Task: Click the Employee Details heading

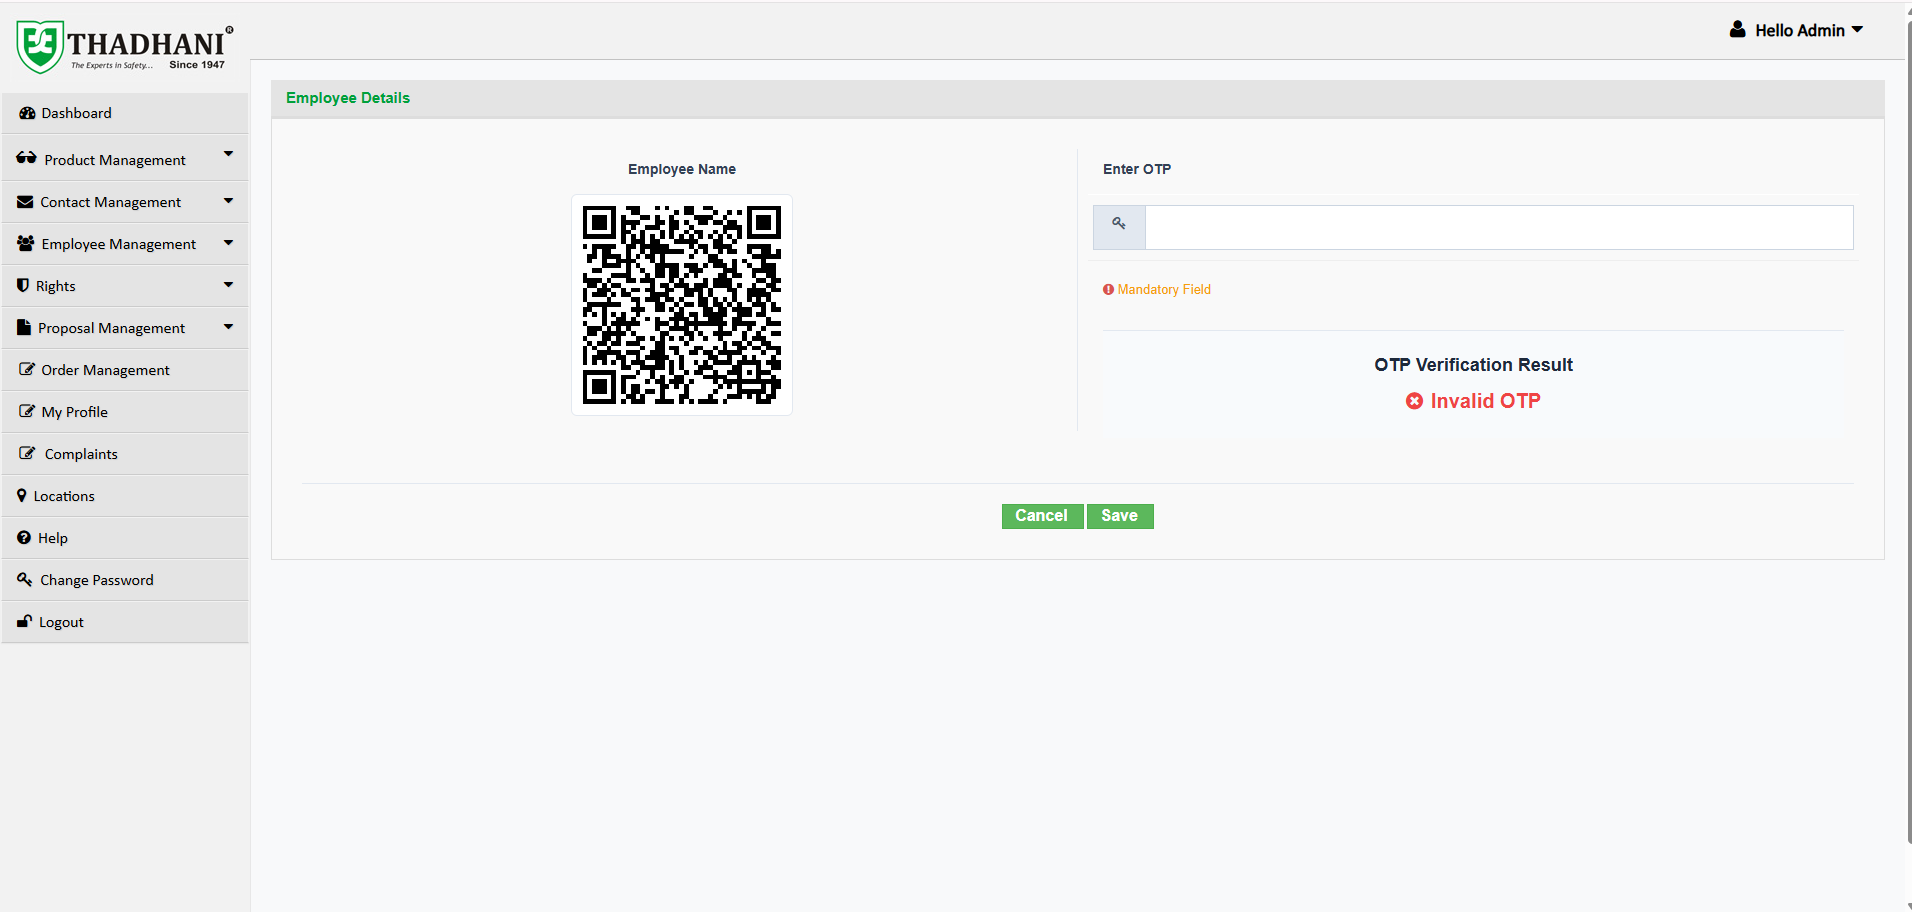Action: tap(348, 98)
